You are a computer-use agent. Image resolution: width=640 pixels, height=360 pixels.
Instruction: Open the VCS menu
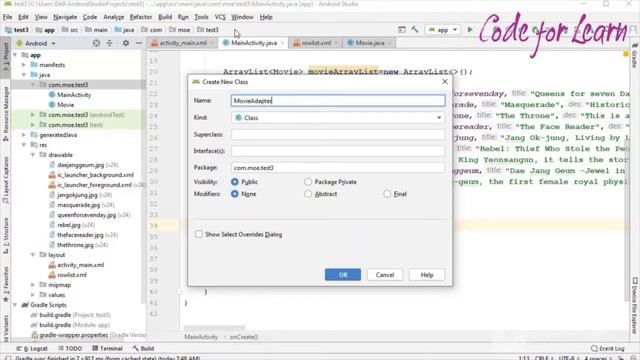tap(220, 17)
